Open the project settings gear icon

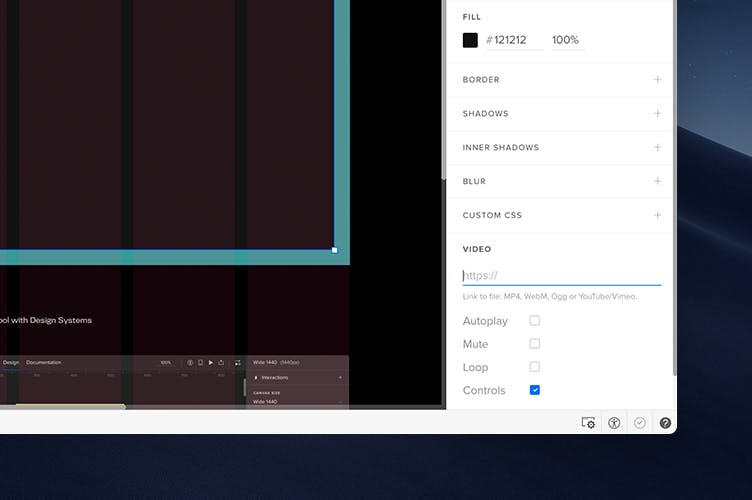click(x=588, y=423)
